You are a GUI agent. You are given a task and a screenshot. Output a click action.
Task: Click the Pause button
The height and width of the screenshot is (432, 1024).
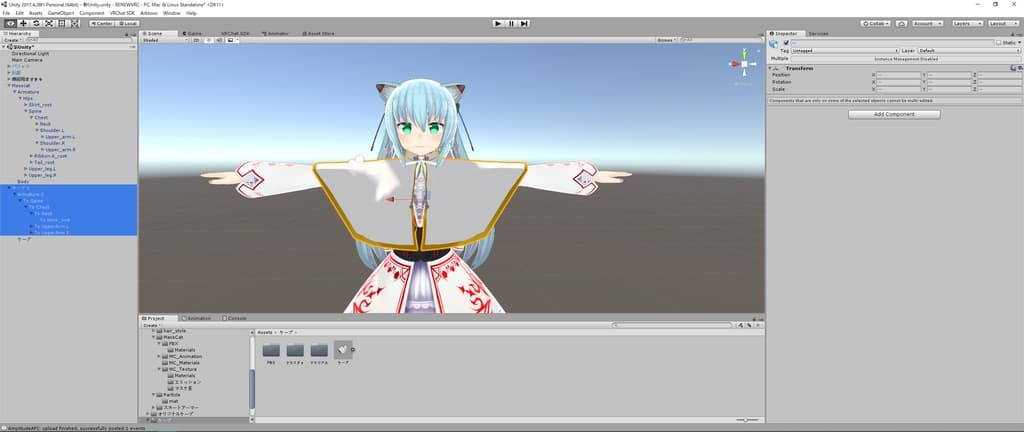tap(511, 23)
